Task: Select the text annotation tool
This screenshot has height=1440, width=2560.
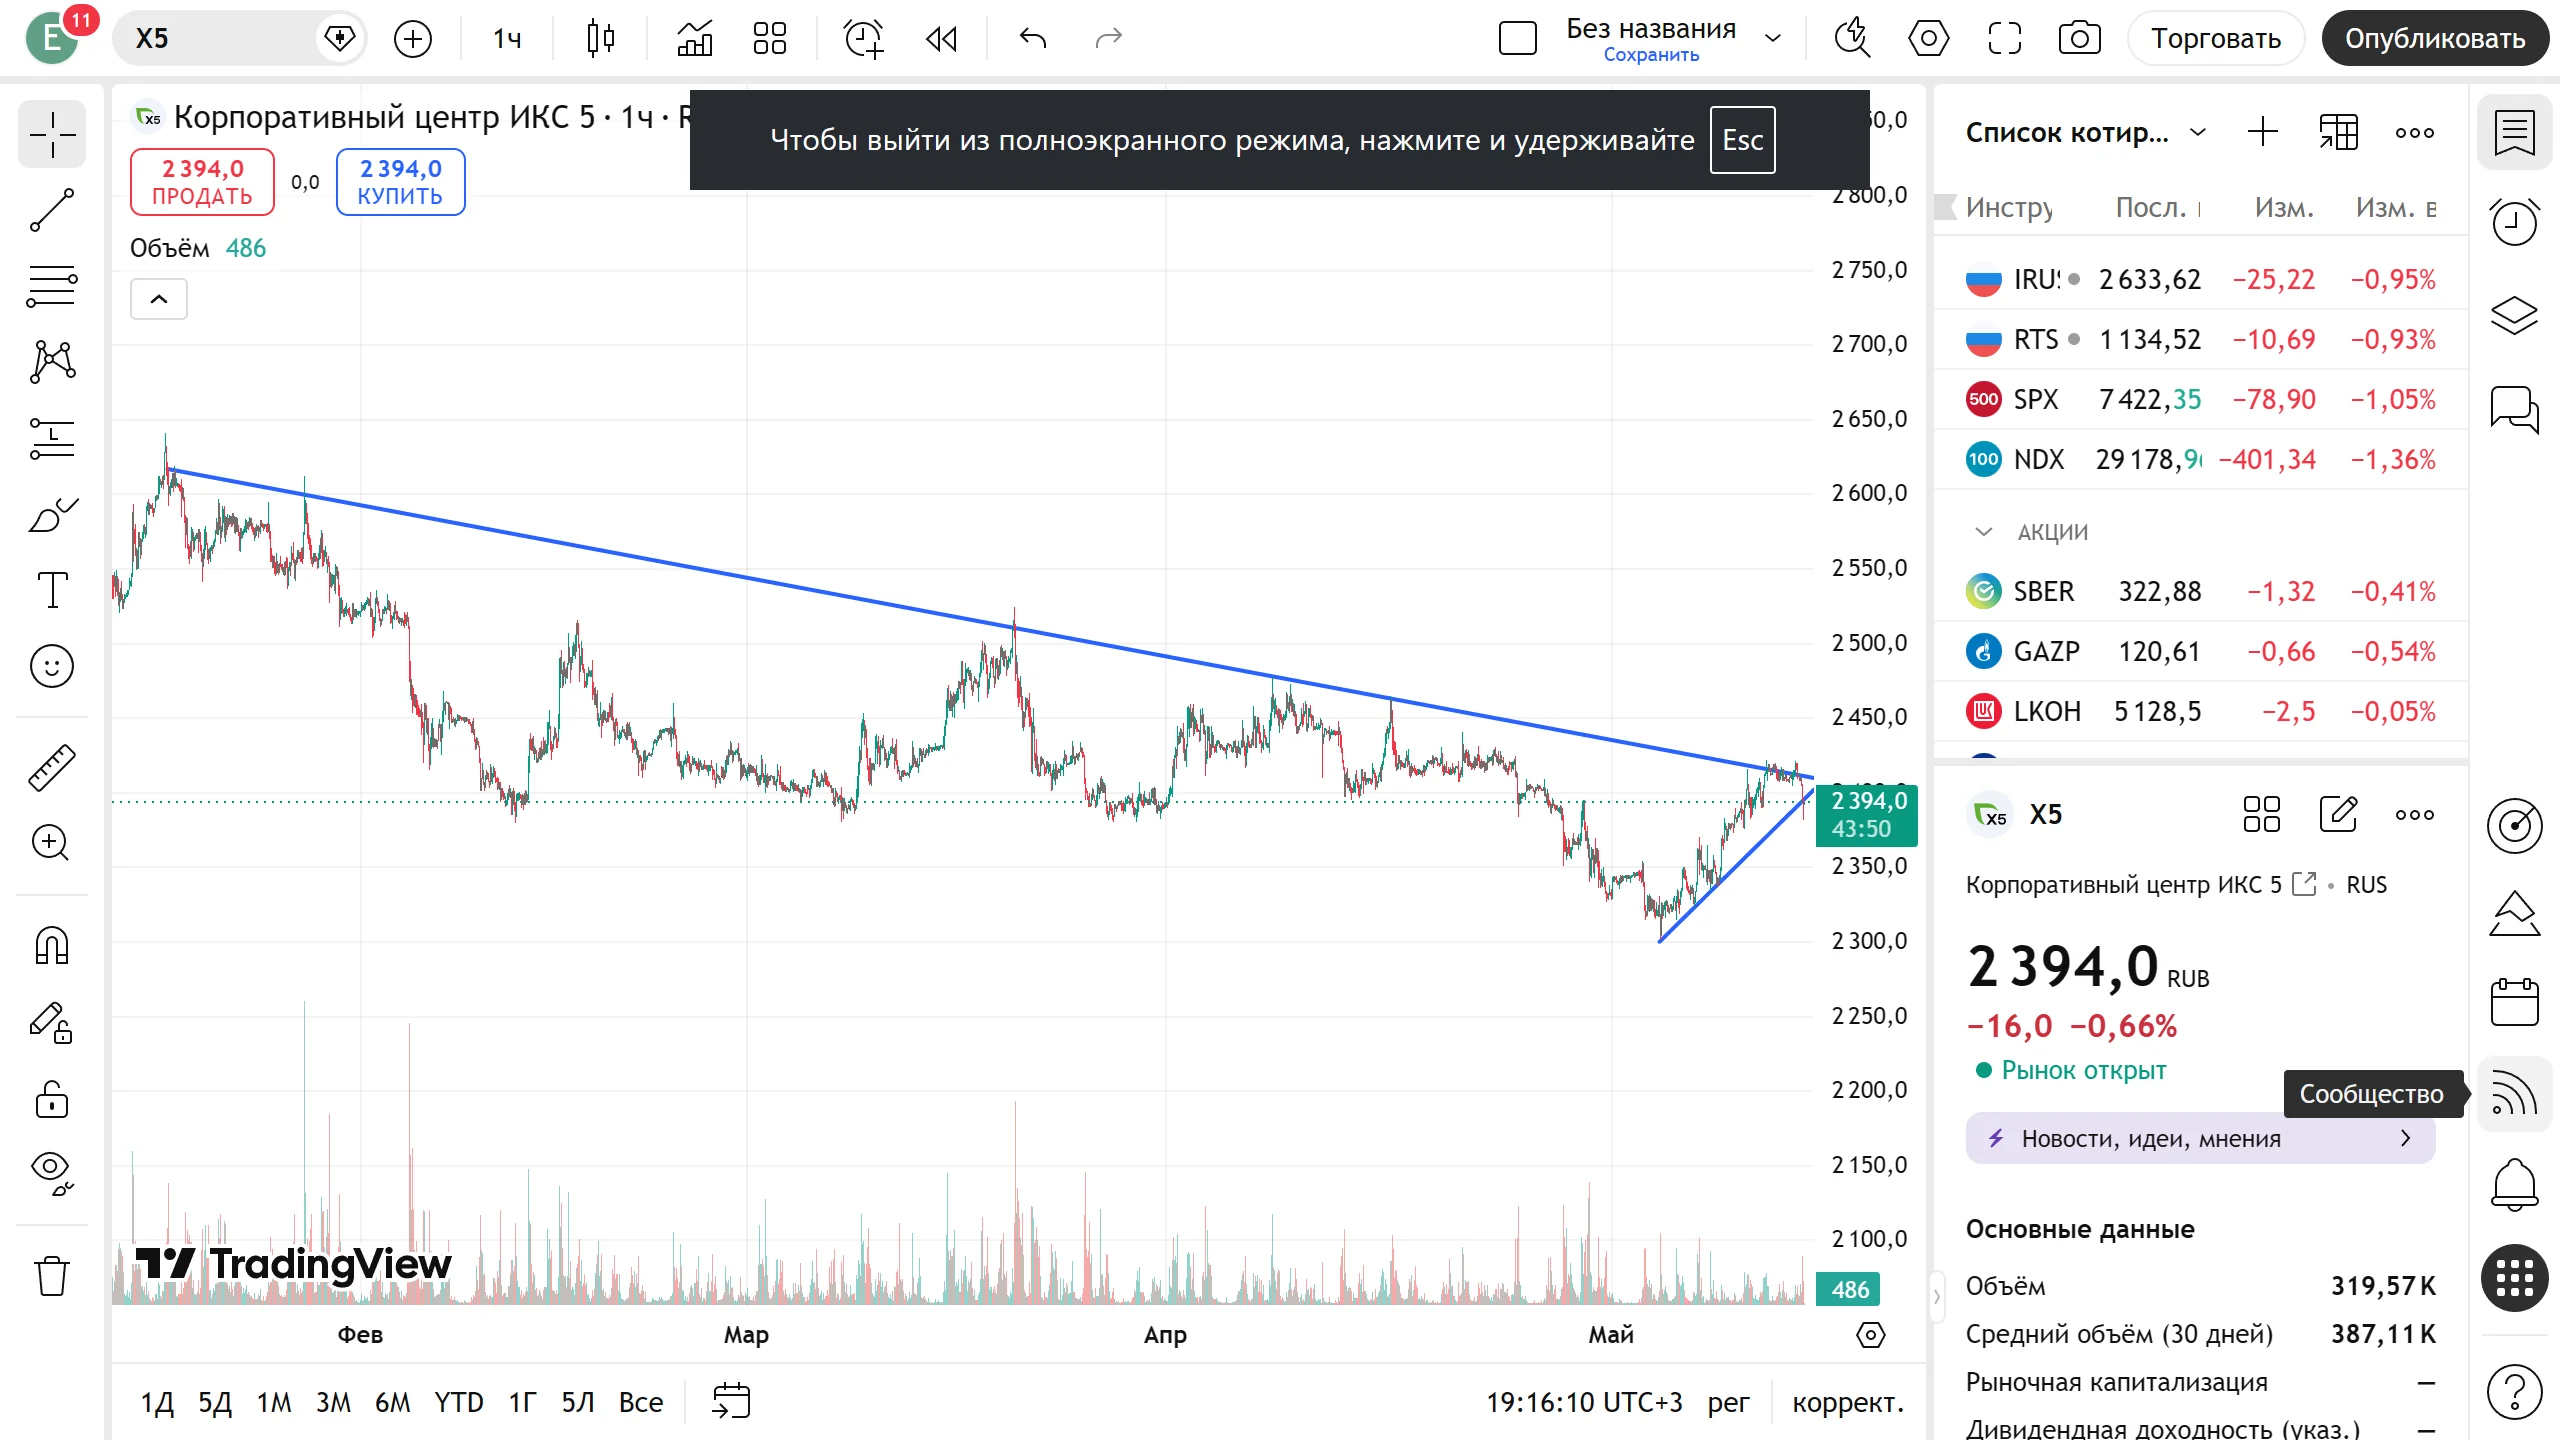Action: pyautogui.click(x=52, y=590)
